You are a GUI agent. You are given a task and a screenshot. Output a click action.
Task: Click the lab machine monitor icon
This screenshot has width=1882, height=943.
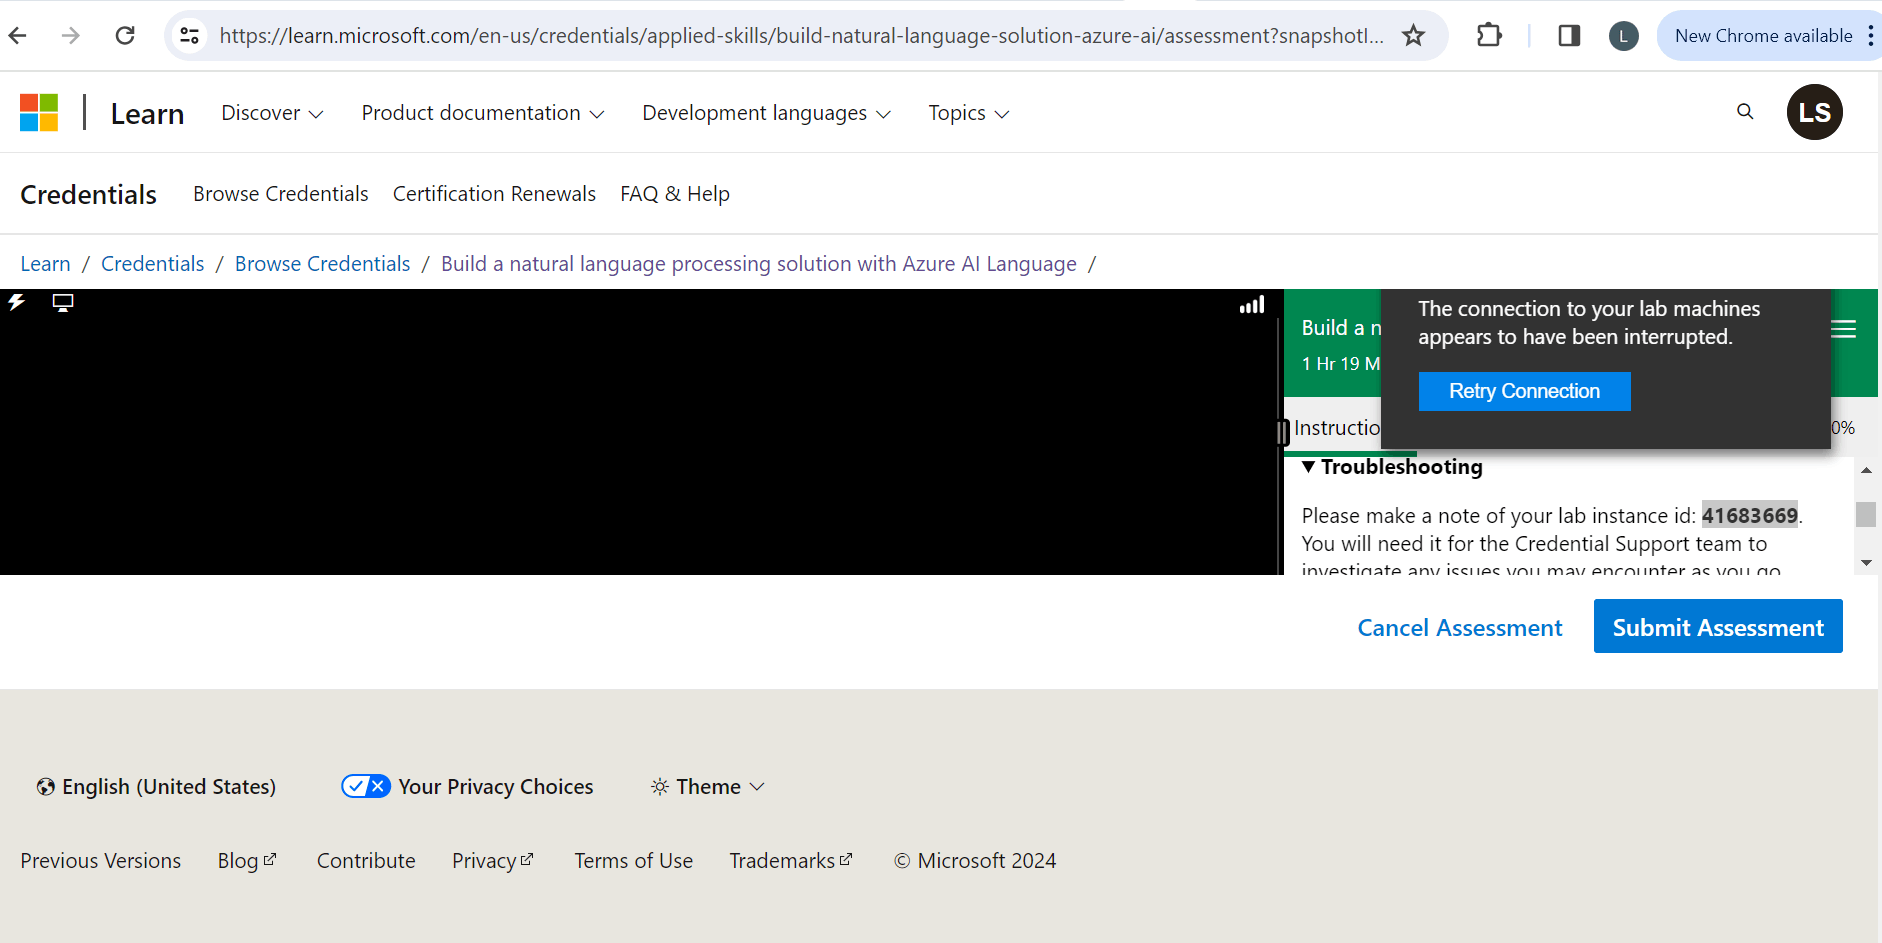(x=63, y=302)
